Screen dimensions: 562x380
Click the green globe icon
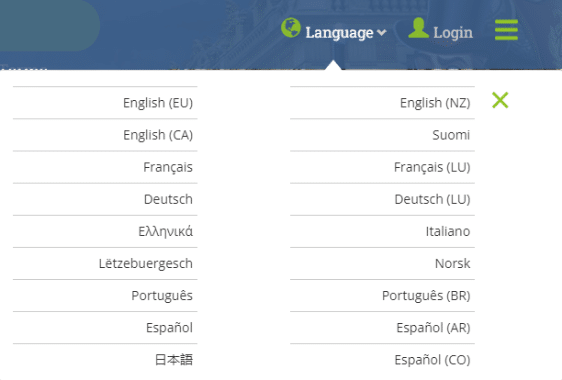coord(291,28)
